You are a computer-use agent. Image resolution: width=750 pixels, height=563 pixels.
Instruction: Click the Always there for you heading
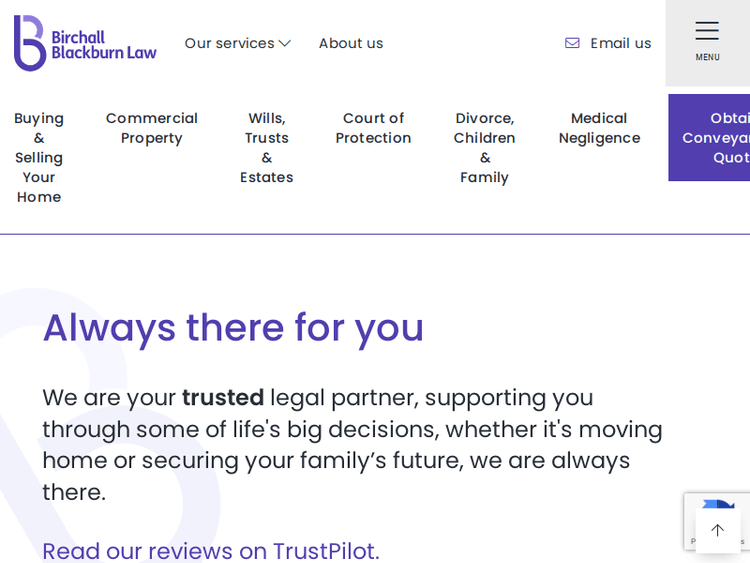pyautogui.click(x=233, y=327)
